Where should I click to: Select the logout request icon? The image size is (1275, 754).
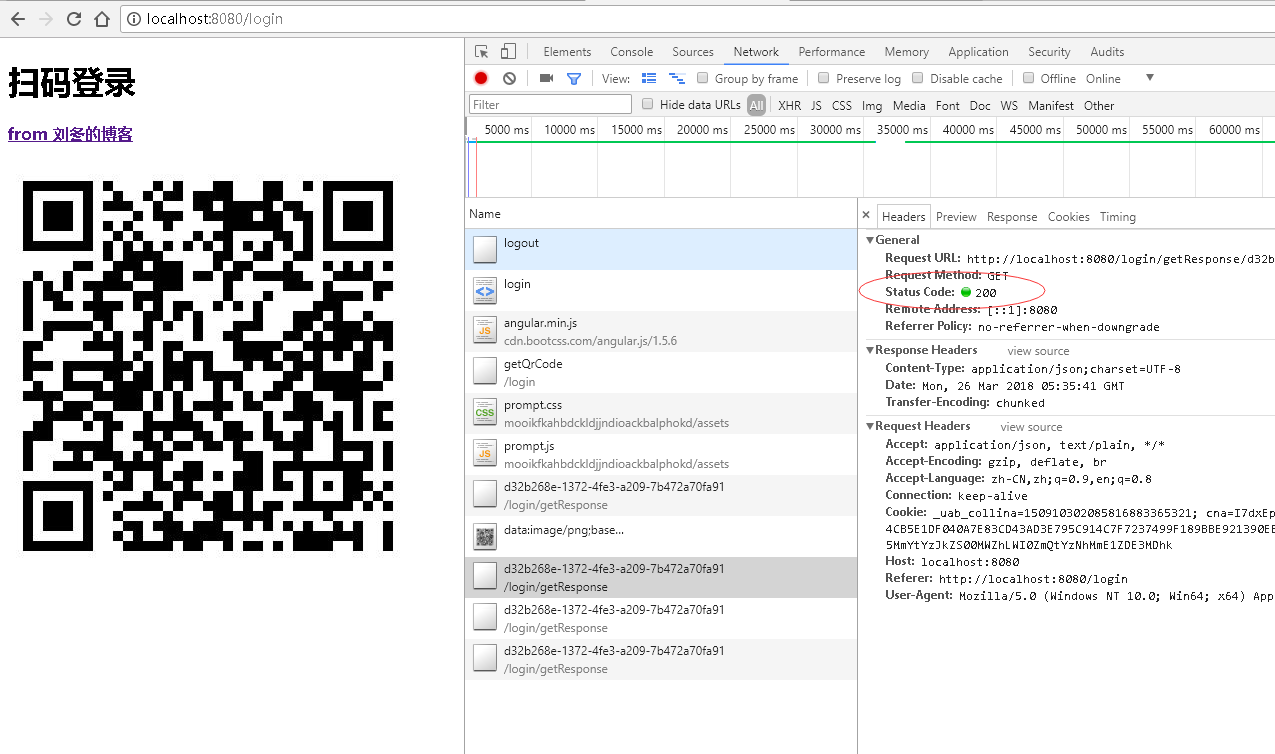click(484, 249)
